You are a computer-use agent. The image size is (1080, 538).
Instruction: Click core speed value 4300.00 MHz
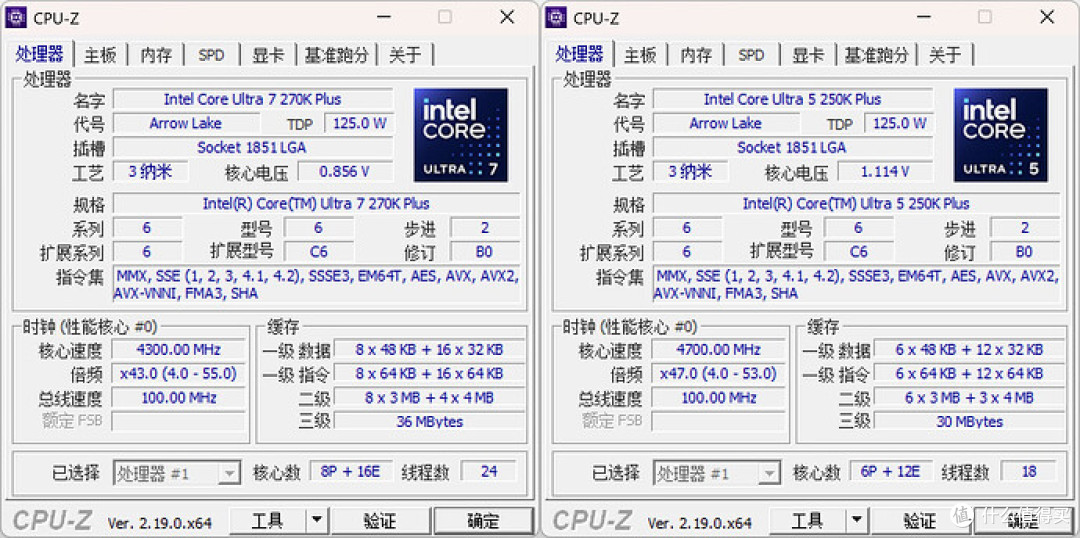(178, 349)
